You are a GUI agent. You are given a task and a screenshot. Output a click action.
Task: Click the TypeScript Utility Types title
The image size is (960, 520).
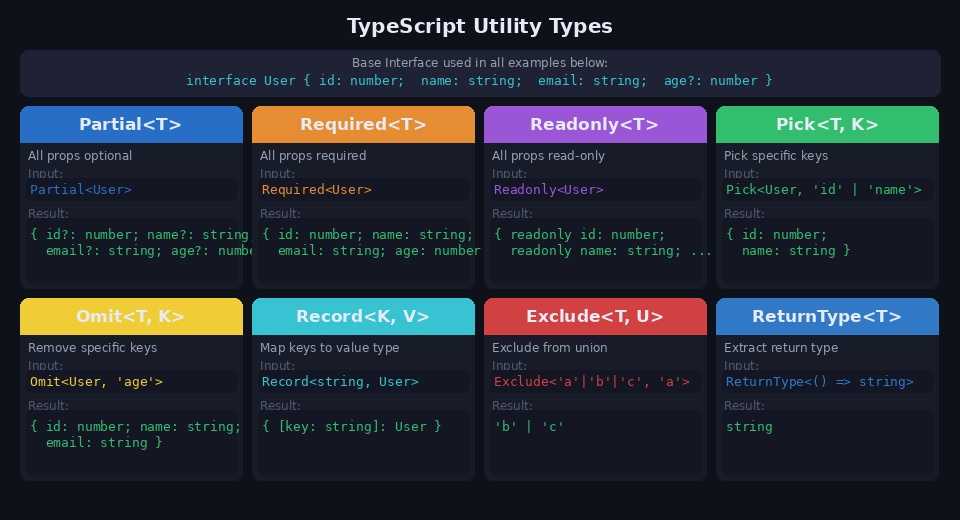(x=480, y=26)
